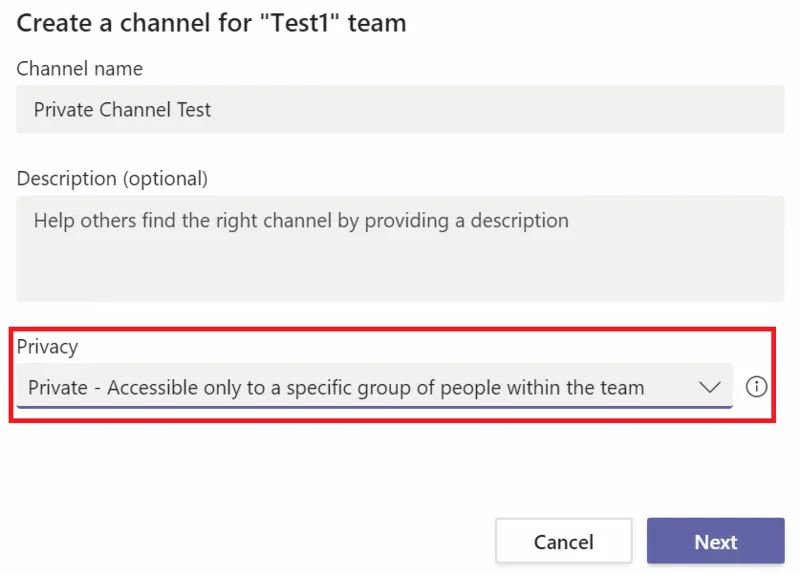Click the info icon beside Privacy dropdown
The height and width of the screenshot is (575, 800).
[x=756, y=387]
